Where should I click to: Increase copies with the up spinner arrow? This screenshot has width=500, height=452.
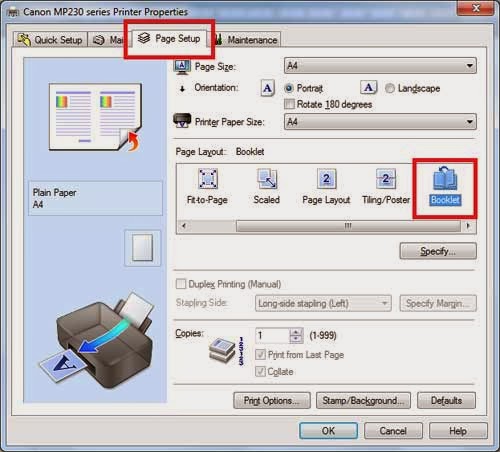[296, 332]
